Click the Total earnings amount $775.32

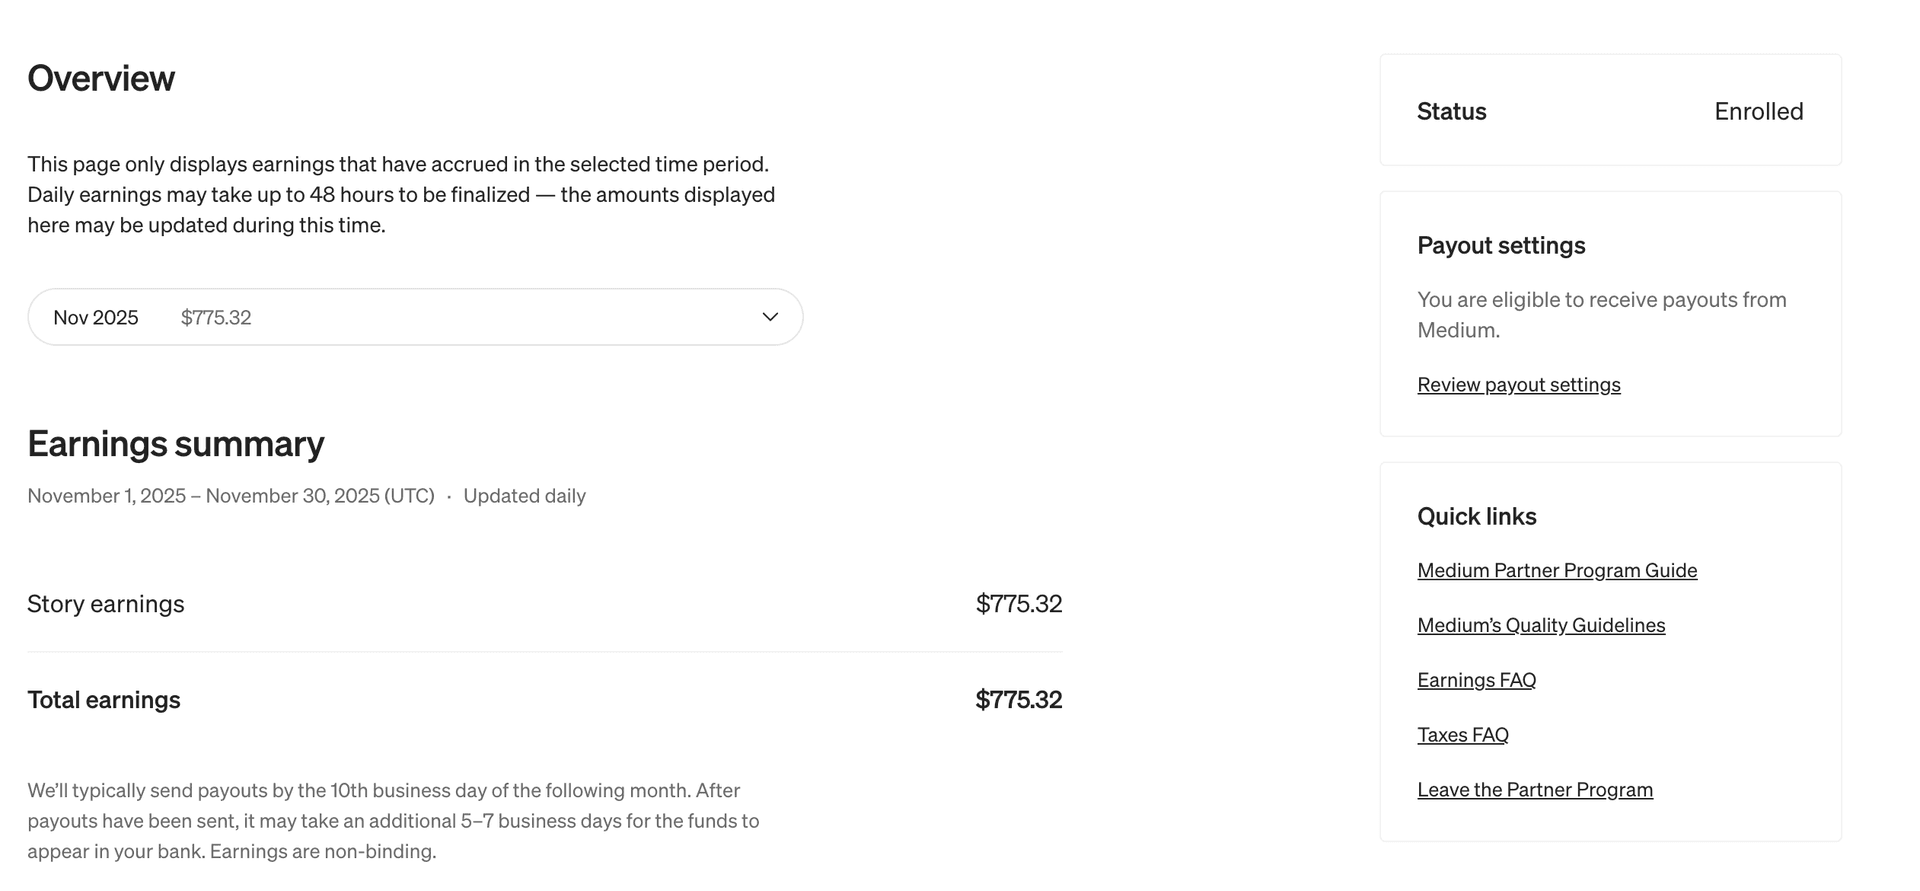pos(1019,699)
